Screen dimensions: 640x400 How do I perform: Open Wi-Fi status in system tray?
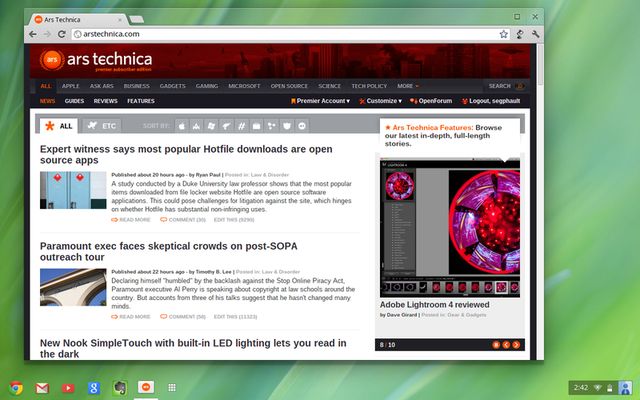pos(597,388)
